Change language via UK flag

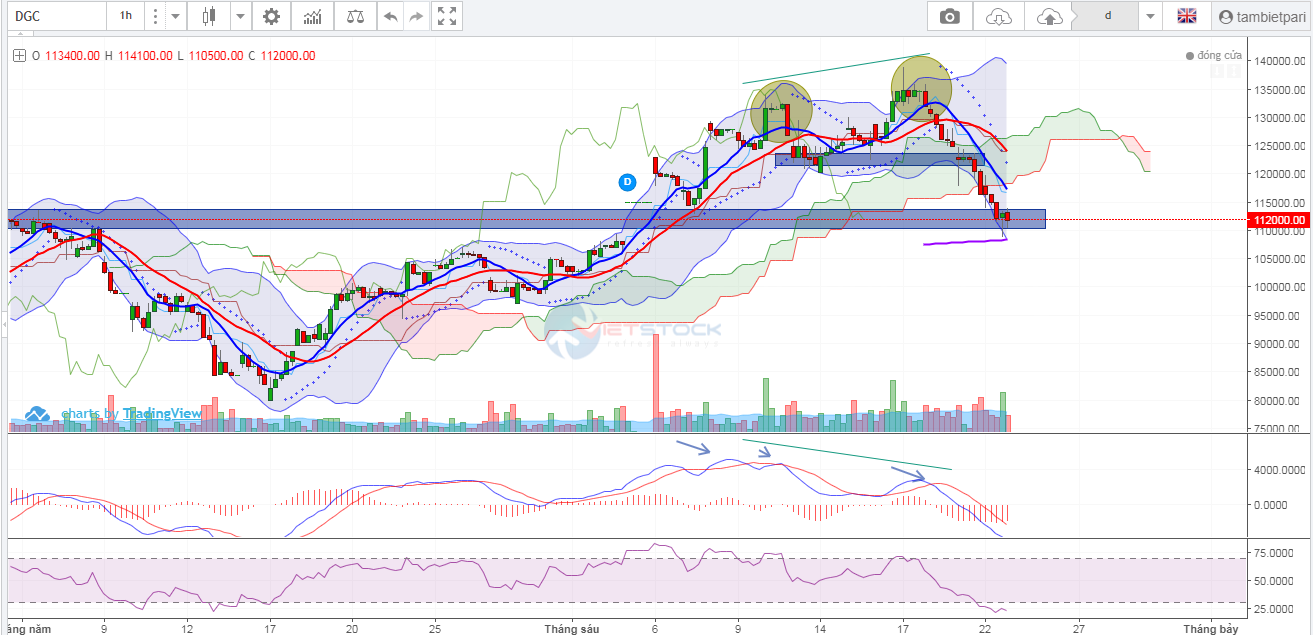[1187, 16]
